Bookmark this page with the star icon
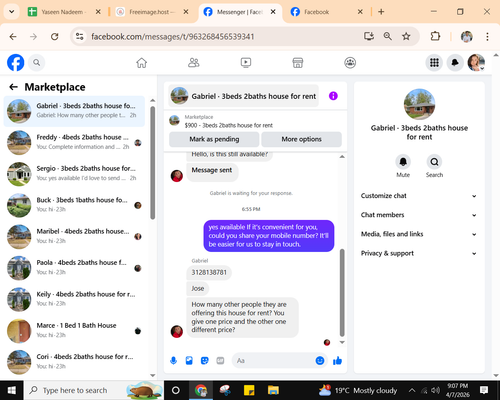Screen dimensions: 500x400 point(406,36)
